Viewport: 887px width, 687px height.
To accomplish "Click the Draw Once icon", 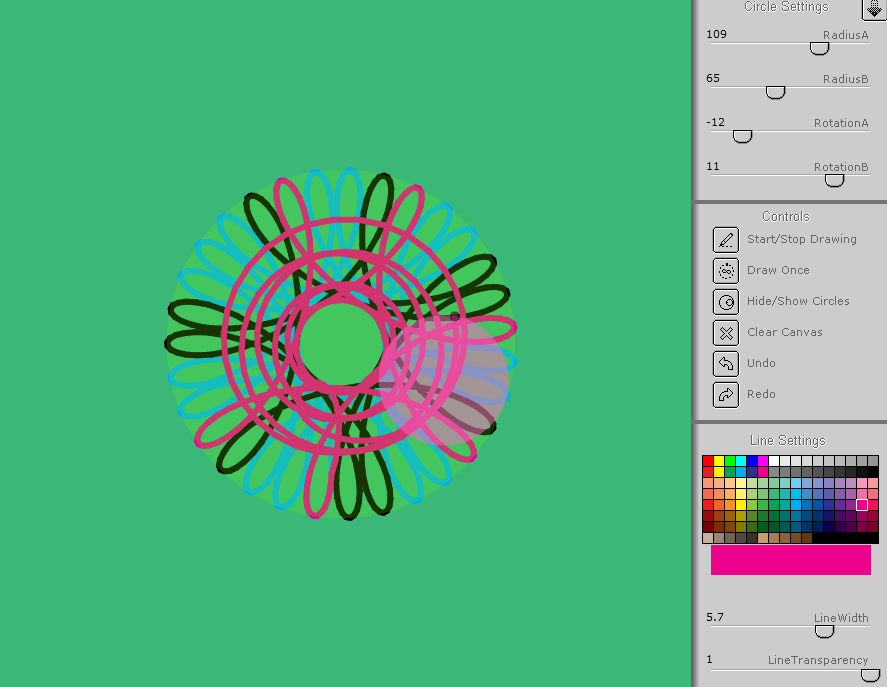I will pos(726,271).
